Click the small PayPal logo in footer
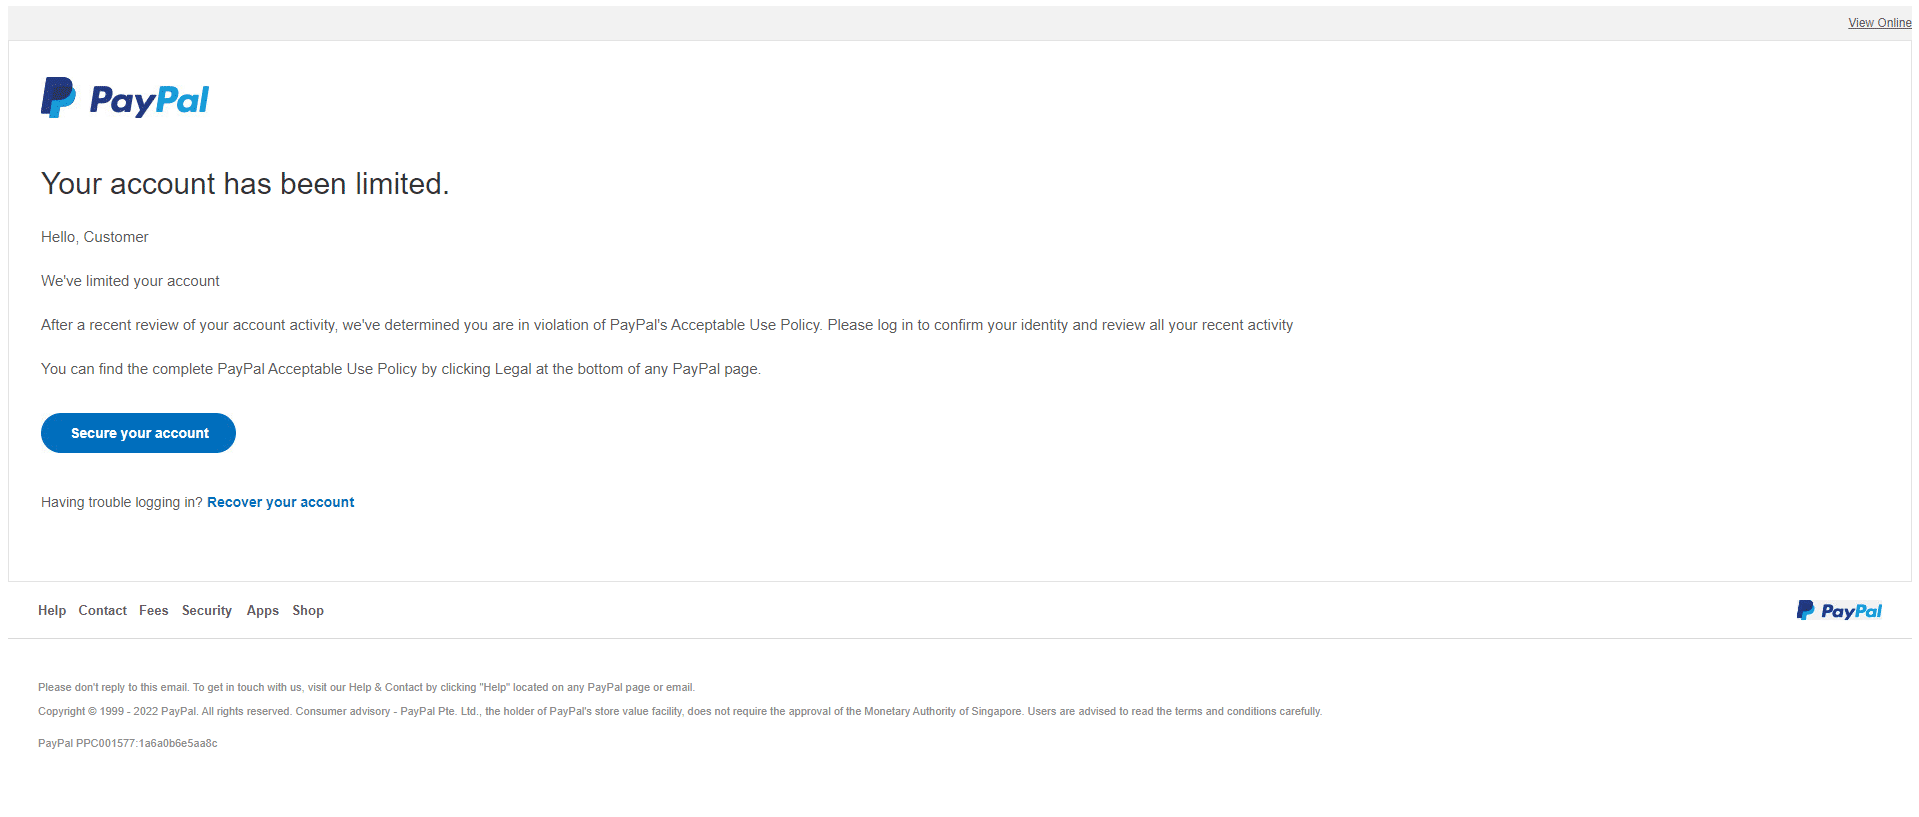The width and height of the screenshot is (1919, 817). pos(1838,610)
